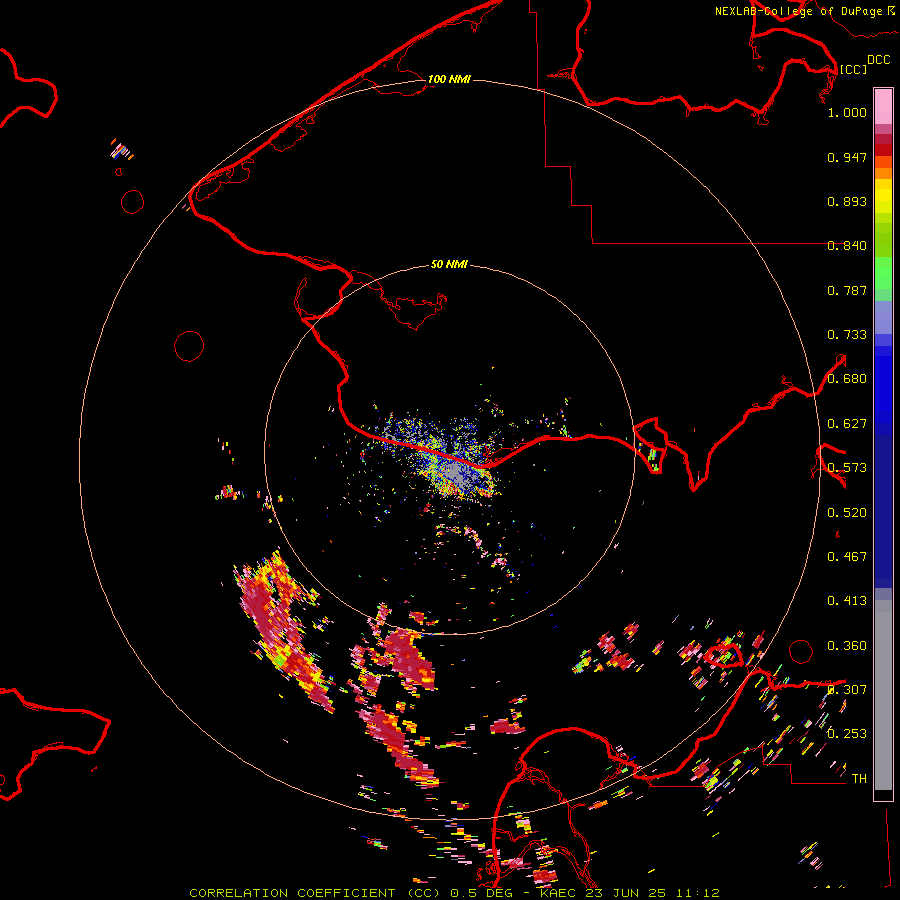The height and width of the screenshot is (900, 900).
Task: Click the 0.787 scale value
Action: pyautogui.click(x=847, y=290)
